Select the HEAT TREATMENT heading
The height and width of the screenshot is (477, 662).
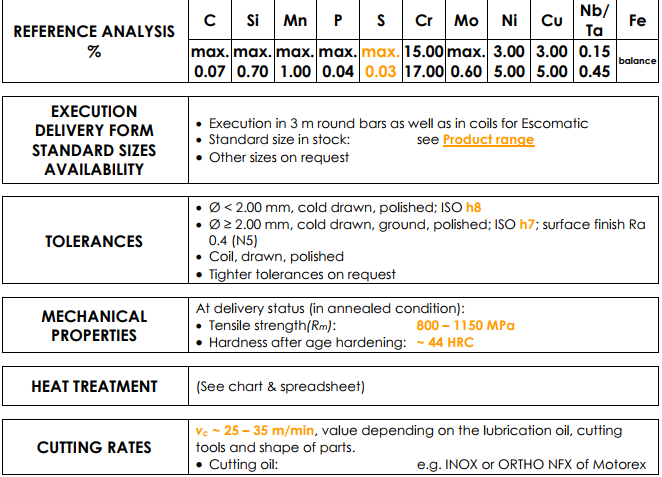click(x=94, y=386)
